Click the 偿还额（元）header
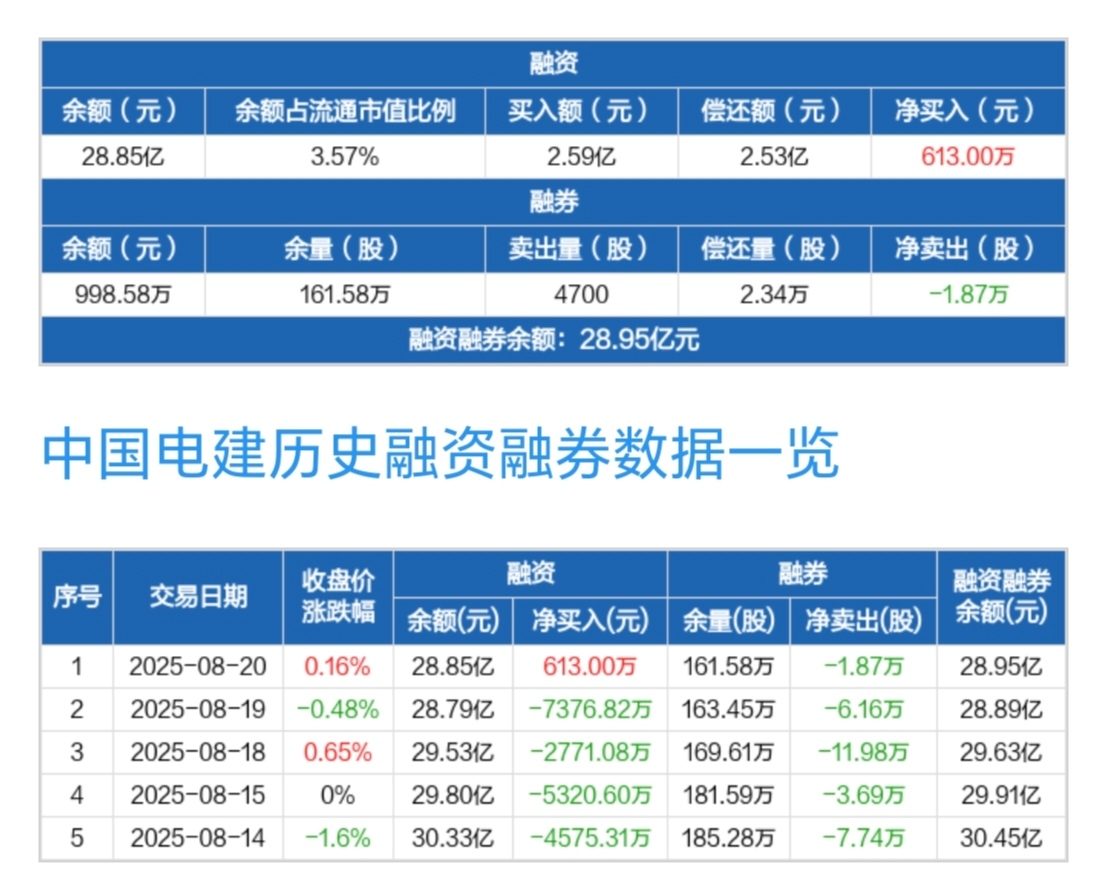This screenshot has height=876, width=1105. (774, 111)
